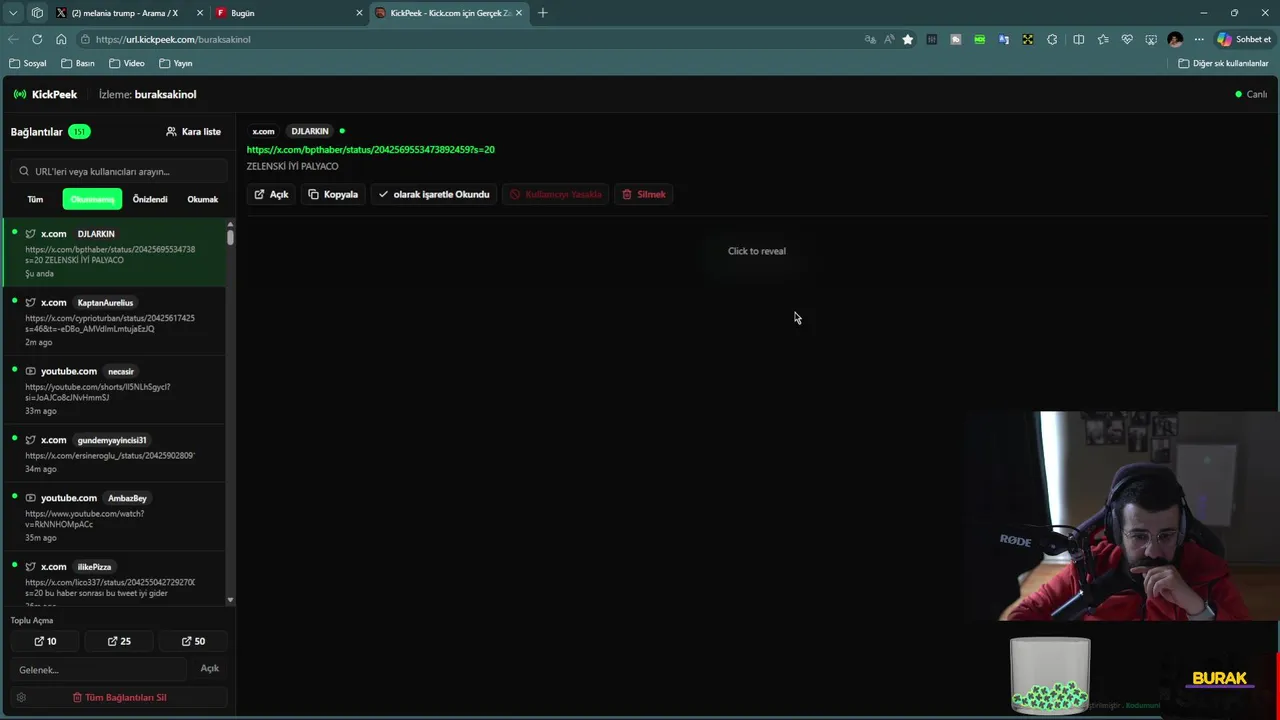
Task: Switch to the Bugün browser tab
Action: tap(290, 13)
